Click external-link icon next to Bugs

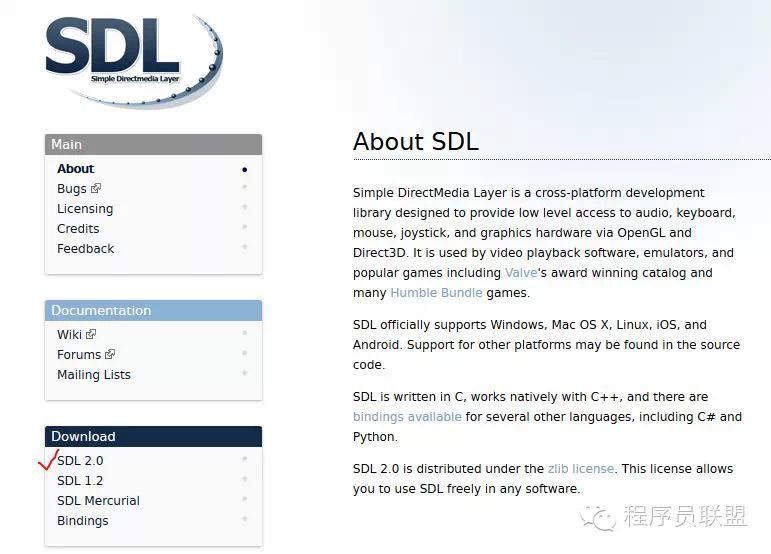coord(96,188)
